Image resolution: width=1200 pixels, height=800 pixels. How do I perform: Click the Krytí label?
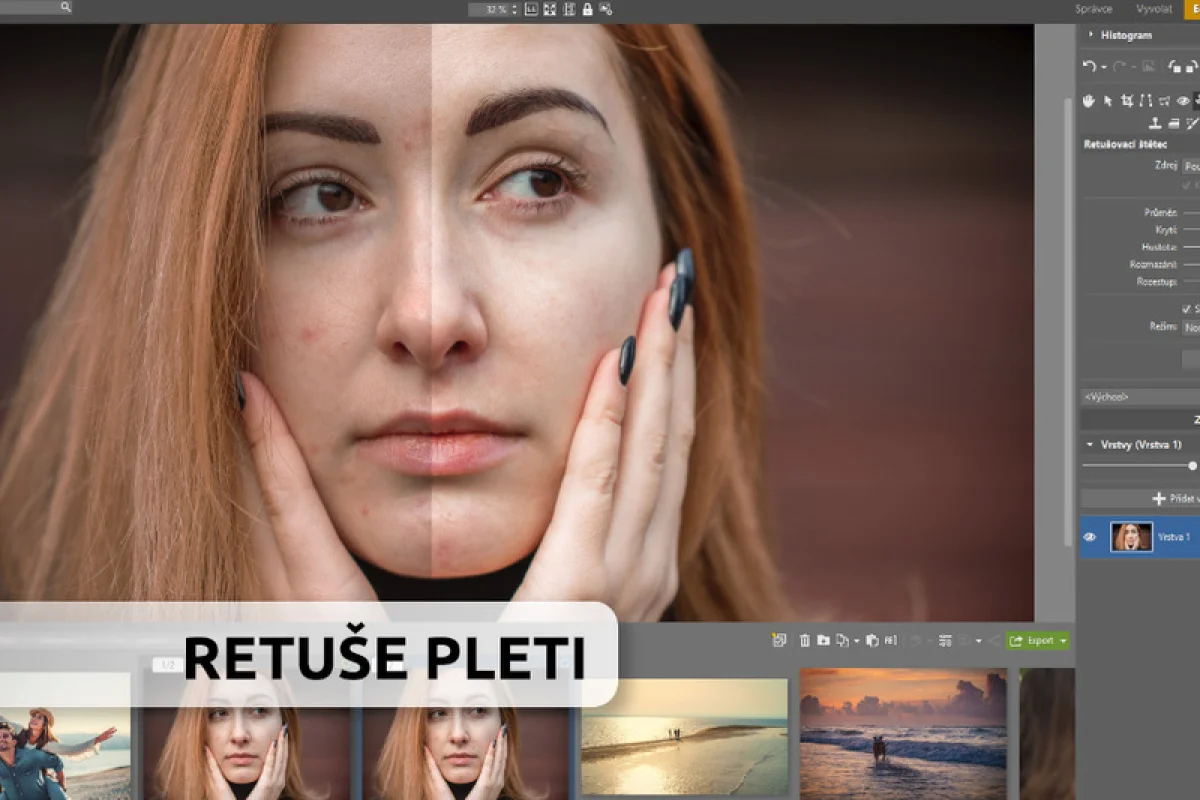coord(1165,229)
